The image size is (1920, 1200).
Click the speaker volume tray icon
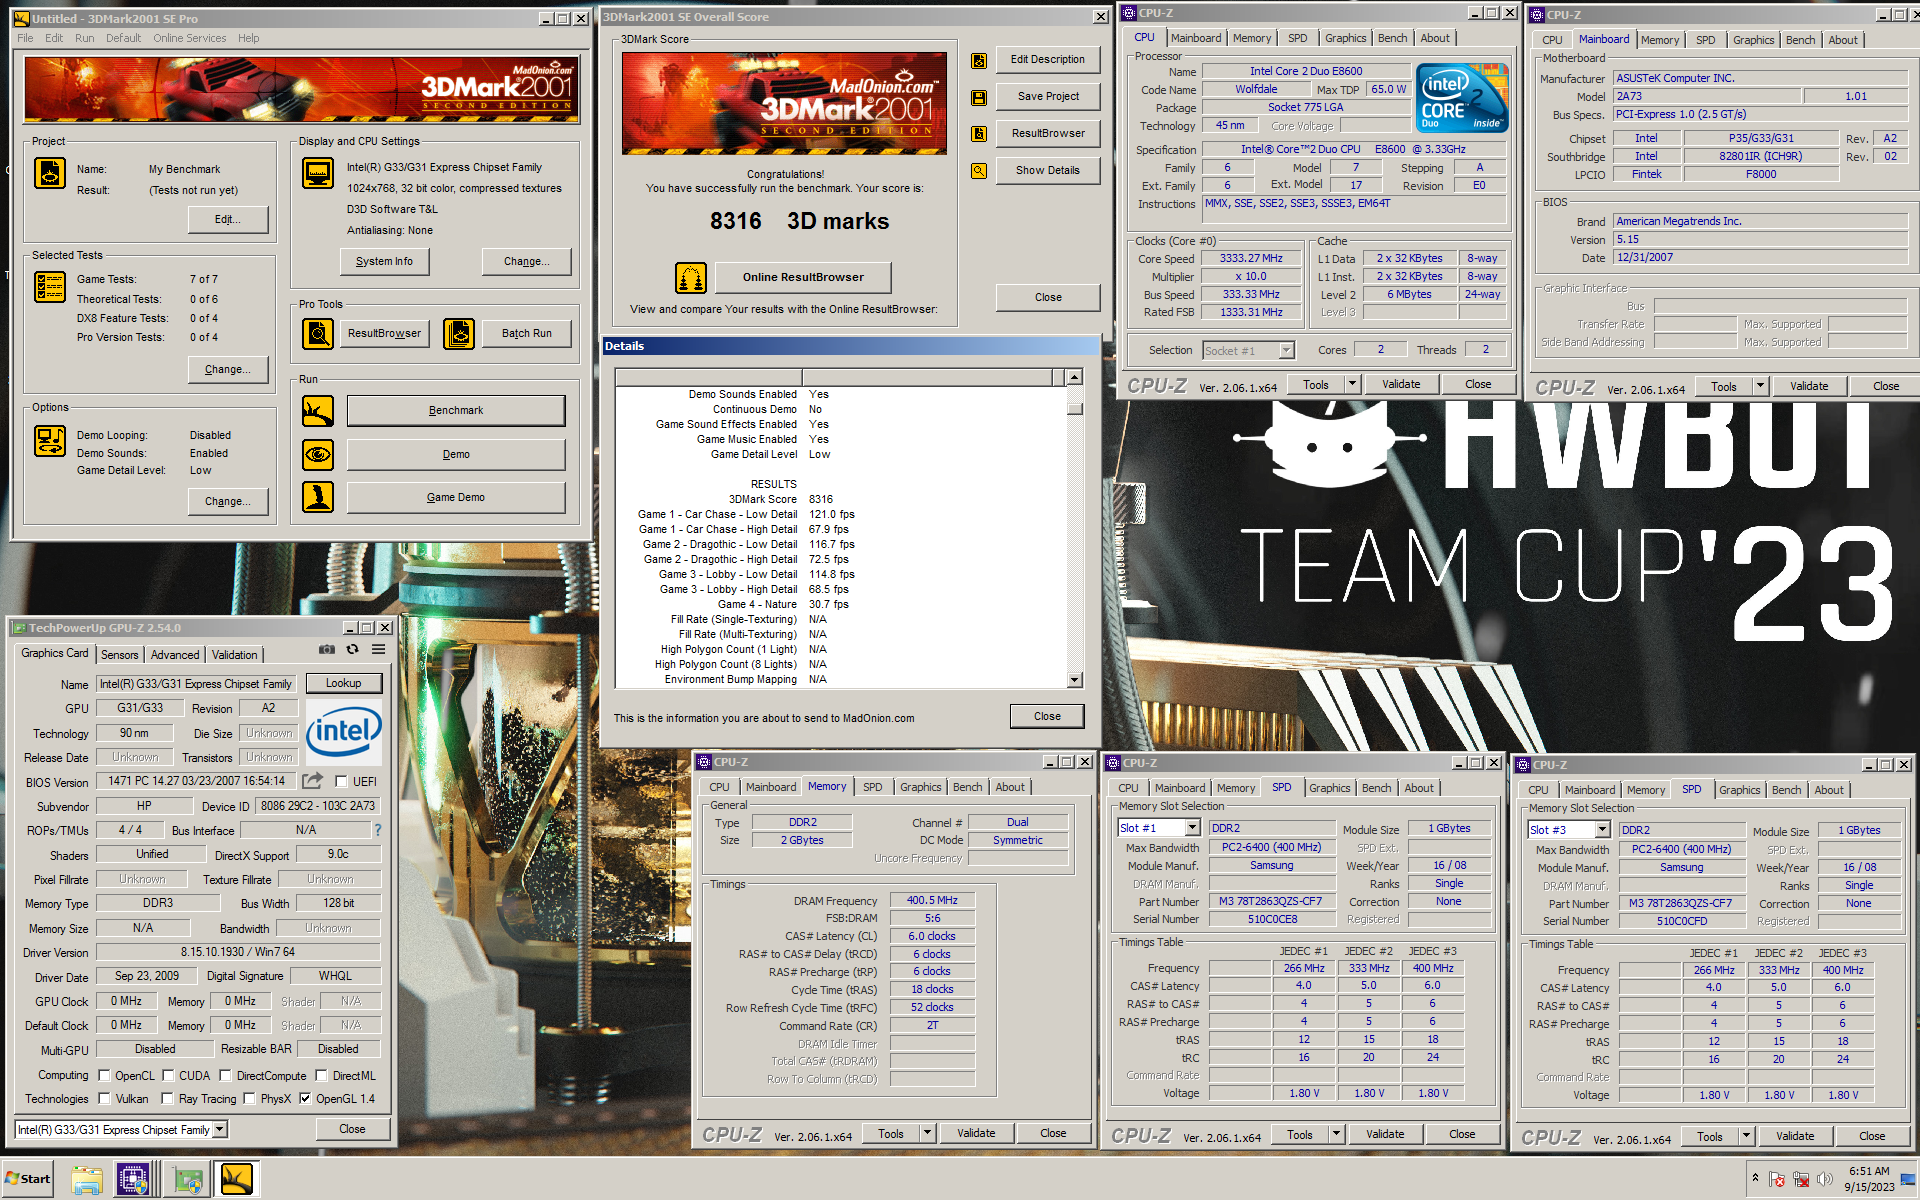point(1826,1180)
